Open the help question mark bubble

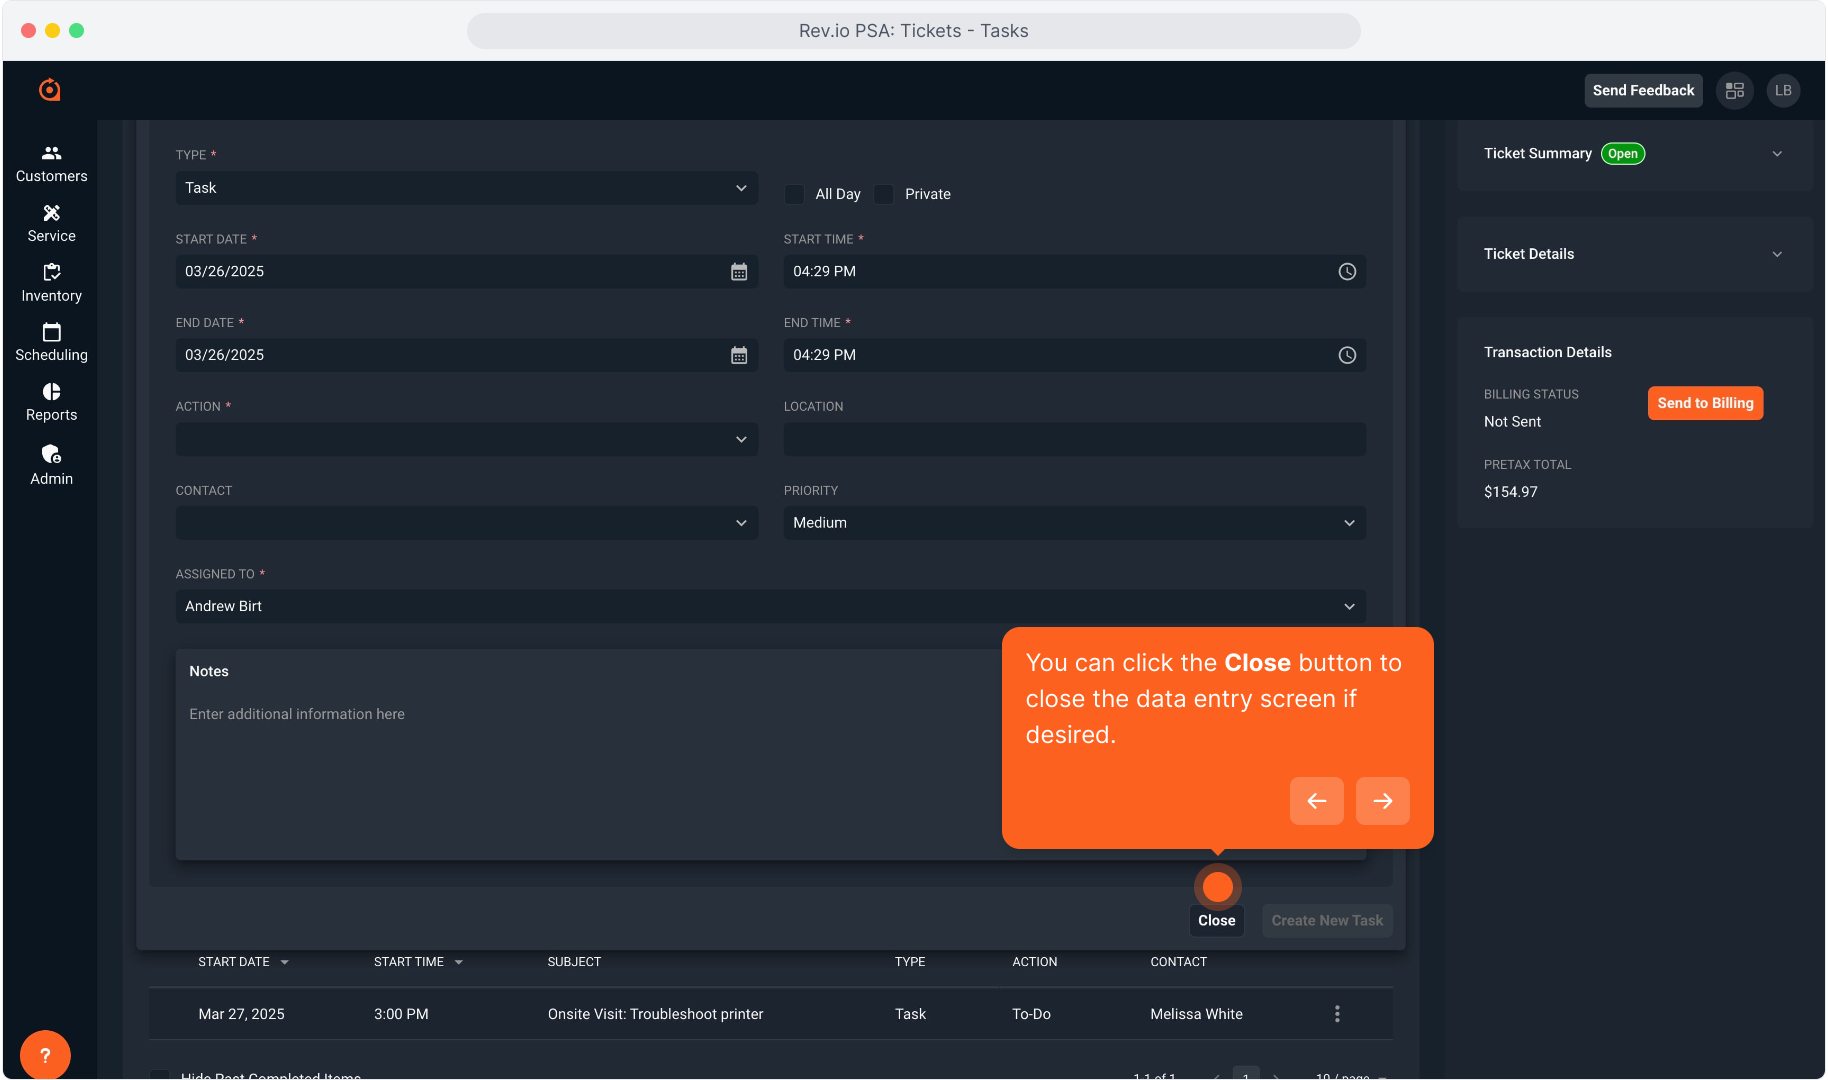(44, 1055)
